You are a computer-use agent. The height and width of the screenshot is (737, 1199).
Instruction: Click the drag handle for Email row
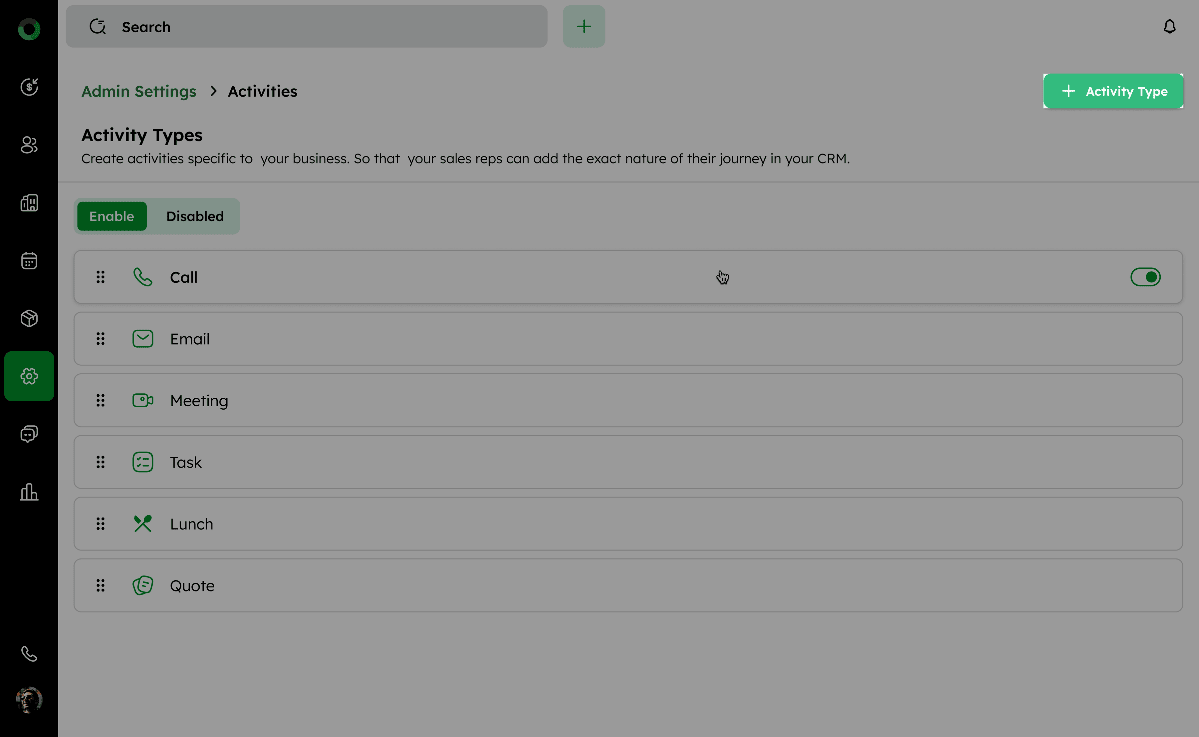(x=100, y=339)
